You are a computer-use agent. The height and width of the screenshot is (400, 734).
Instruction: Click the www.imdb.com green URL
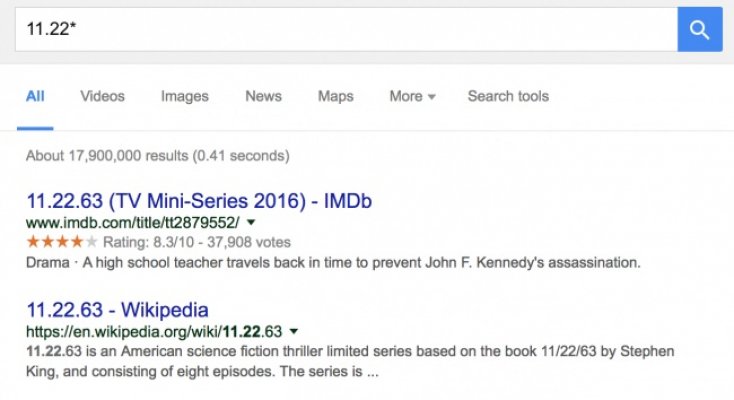pos(133,222)
